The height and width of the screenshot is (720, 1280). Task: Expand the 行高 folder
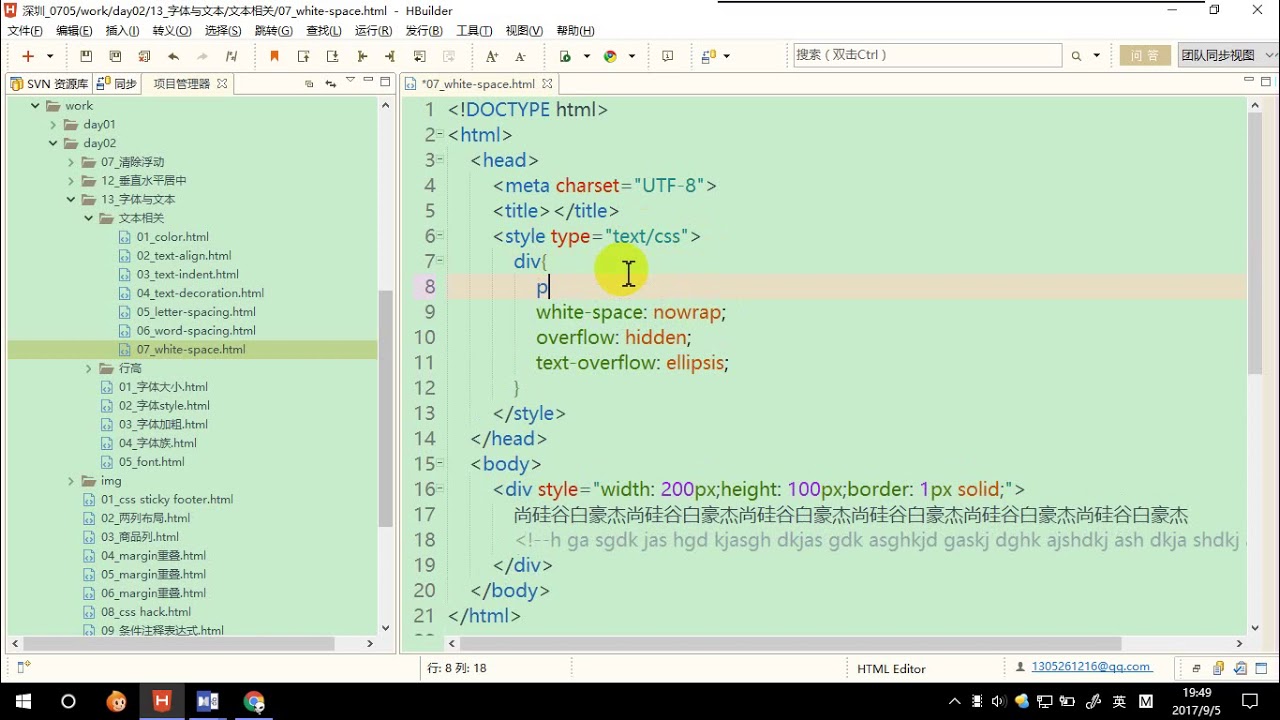(x=89, y=368)
